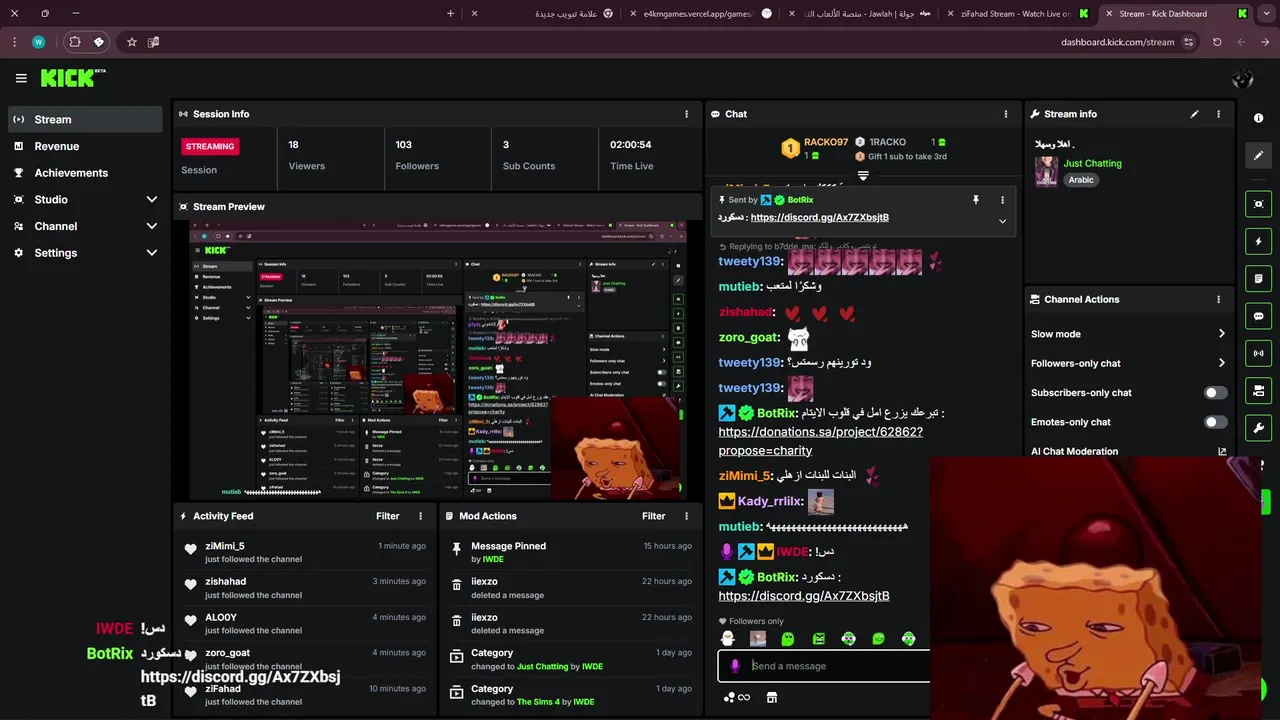Expand the Channel sidebar section

click(x=152, y=226)
